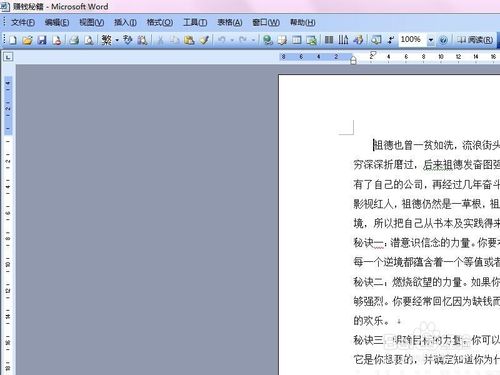The width and height of the screenshot is (500, 375).
Task: Open the 文件(F) menu
Action: click(x=23, y=22)
